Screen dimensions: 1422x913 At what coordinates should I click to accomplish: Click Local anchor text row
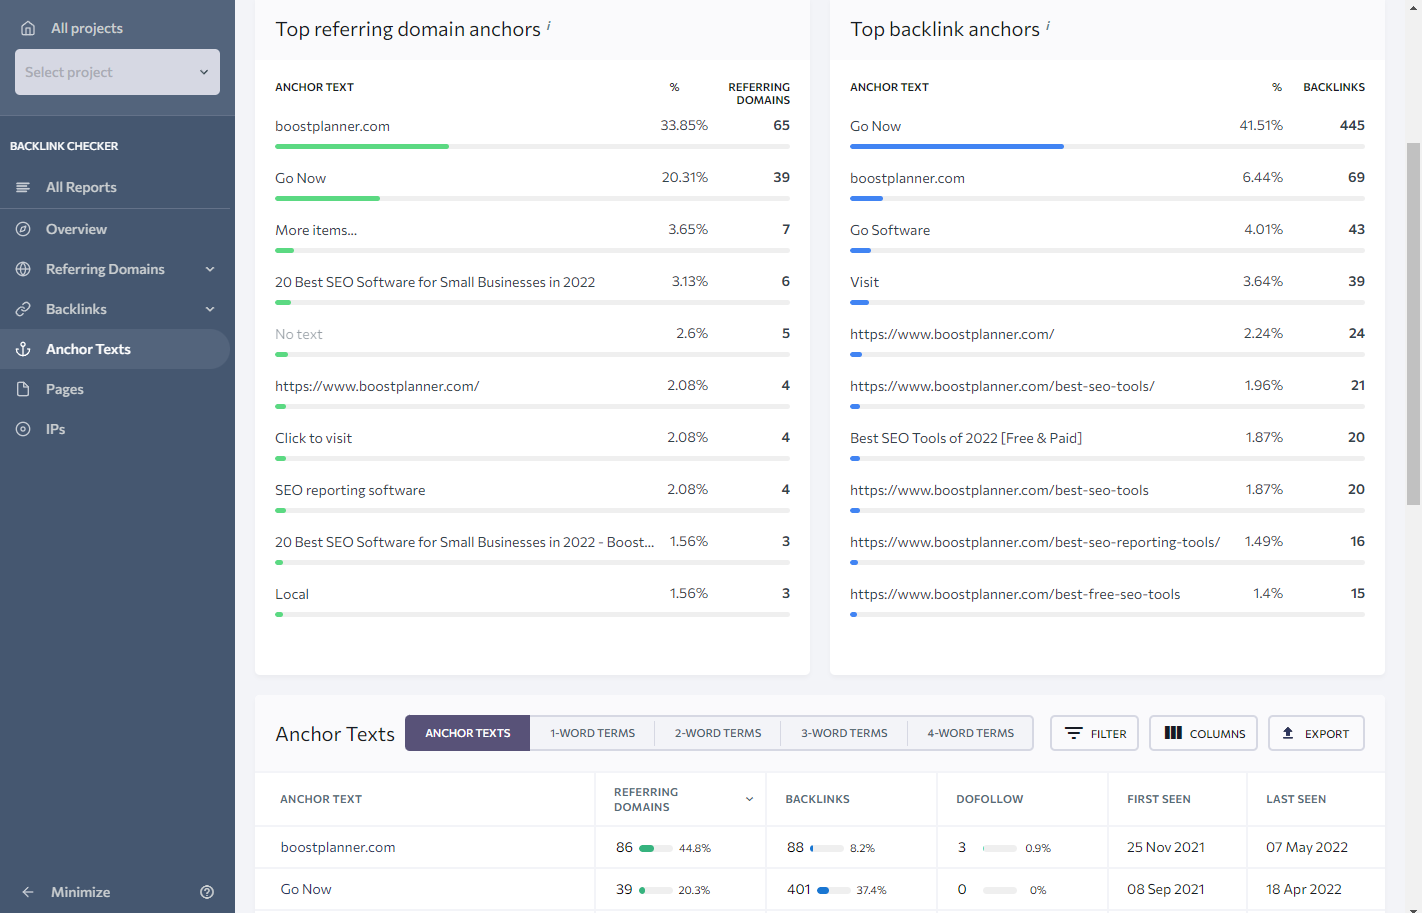tap(292, 594)
